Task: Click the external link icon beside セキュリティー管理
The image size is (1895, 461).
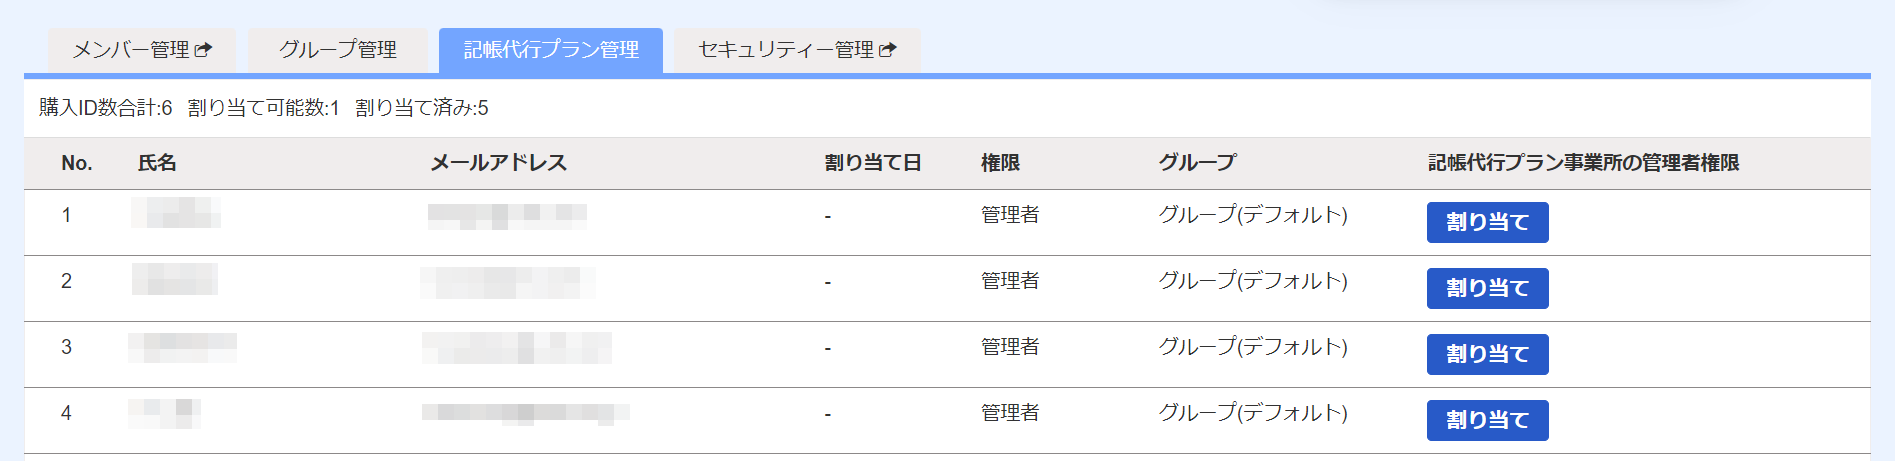Action: tap(887, 49)
